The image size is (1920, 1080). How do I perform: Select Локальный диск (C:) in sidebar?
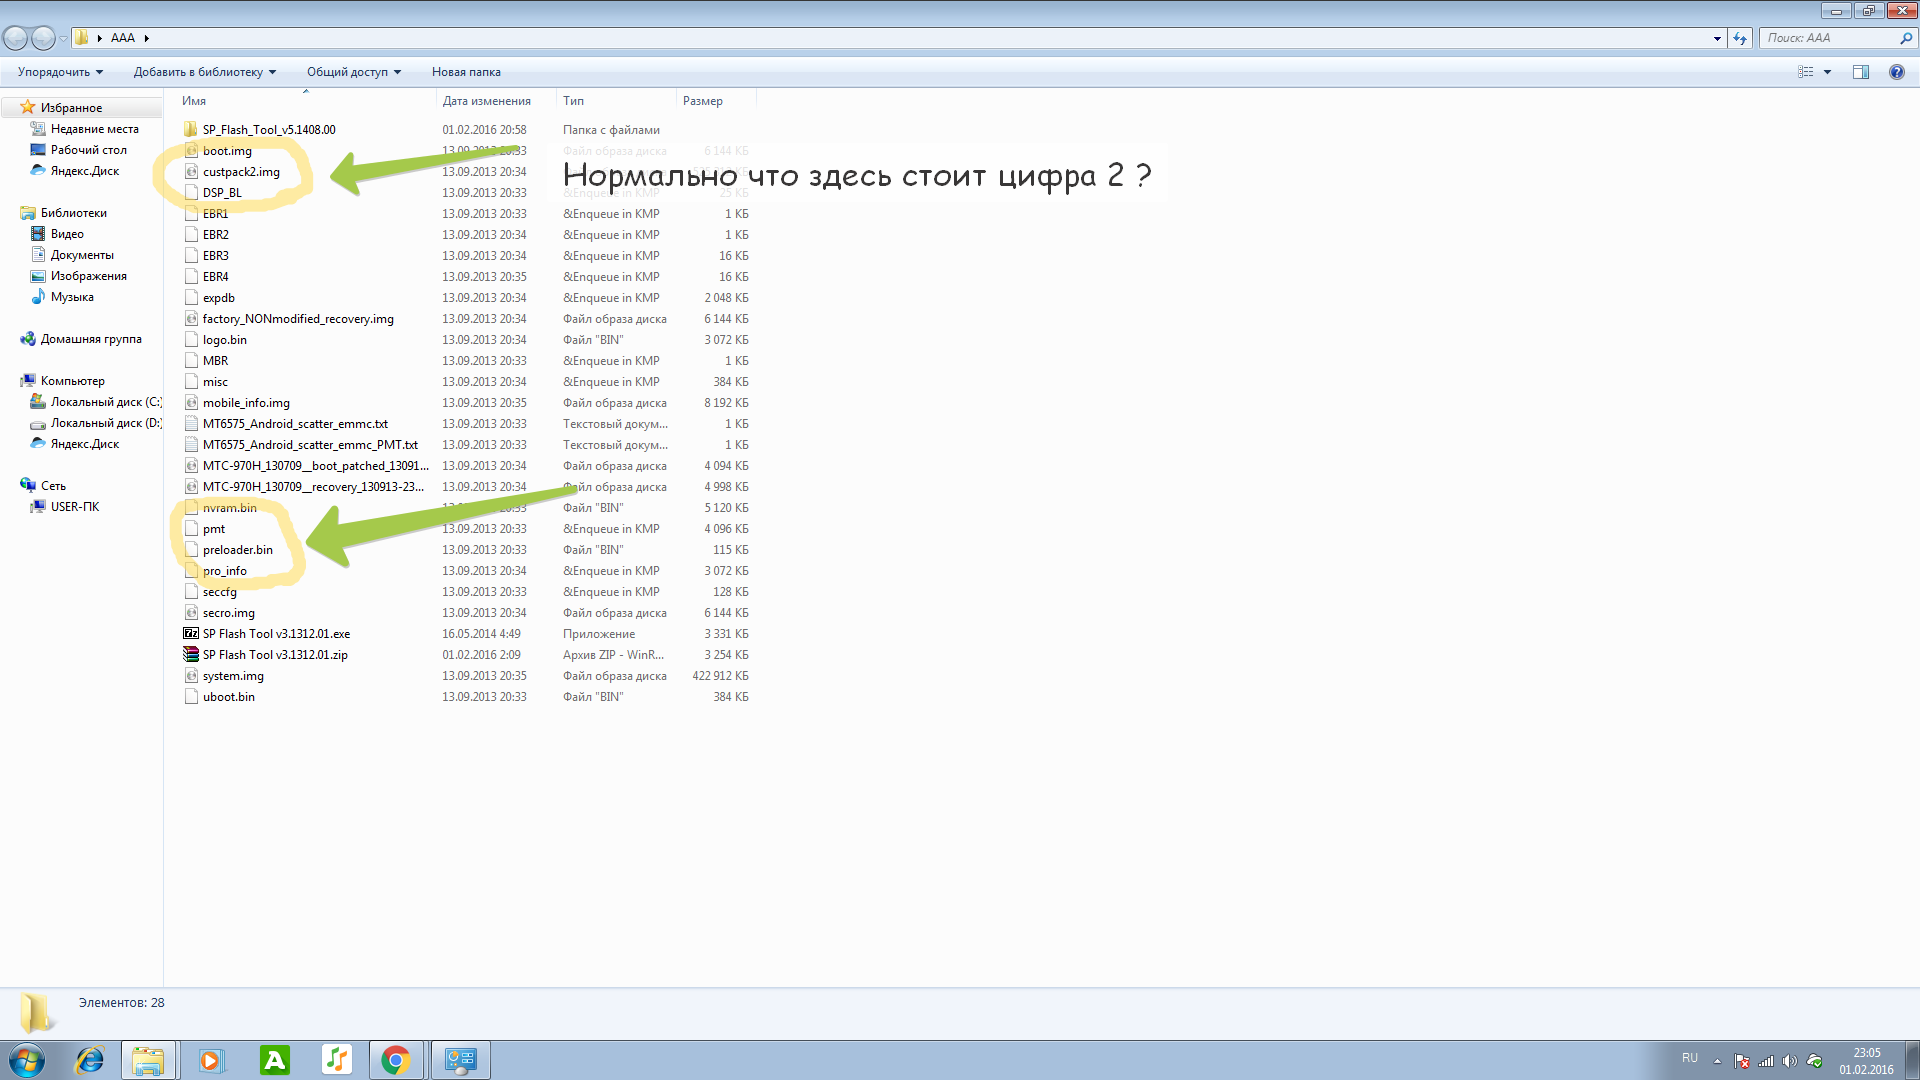105,402
